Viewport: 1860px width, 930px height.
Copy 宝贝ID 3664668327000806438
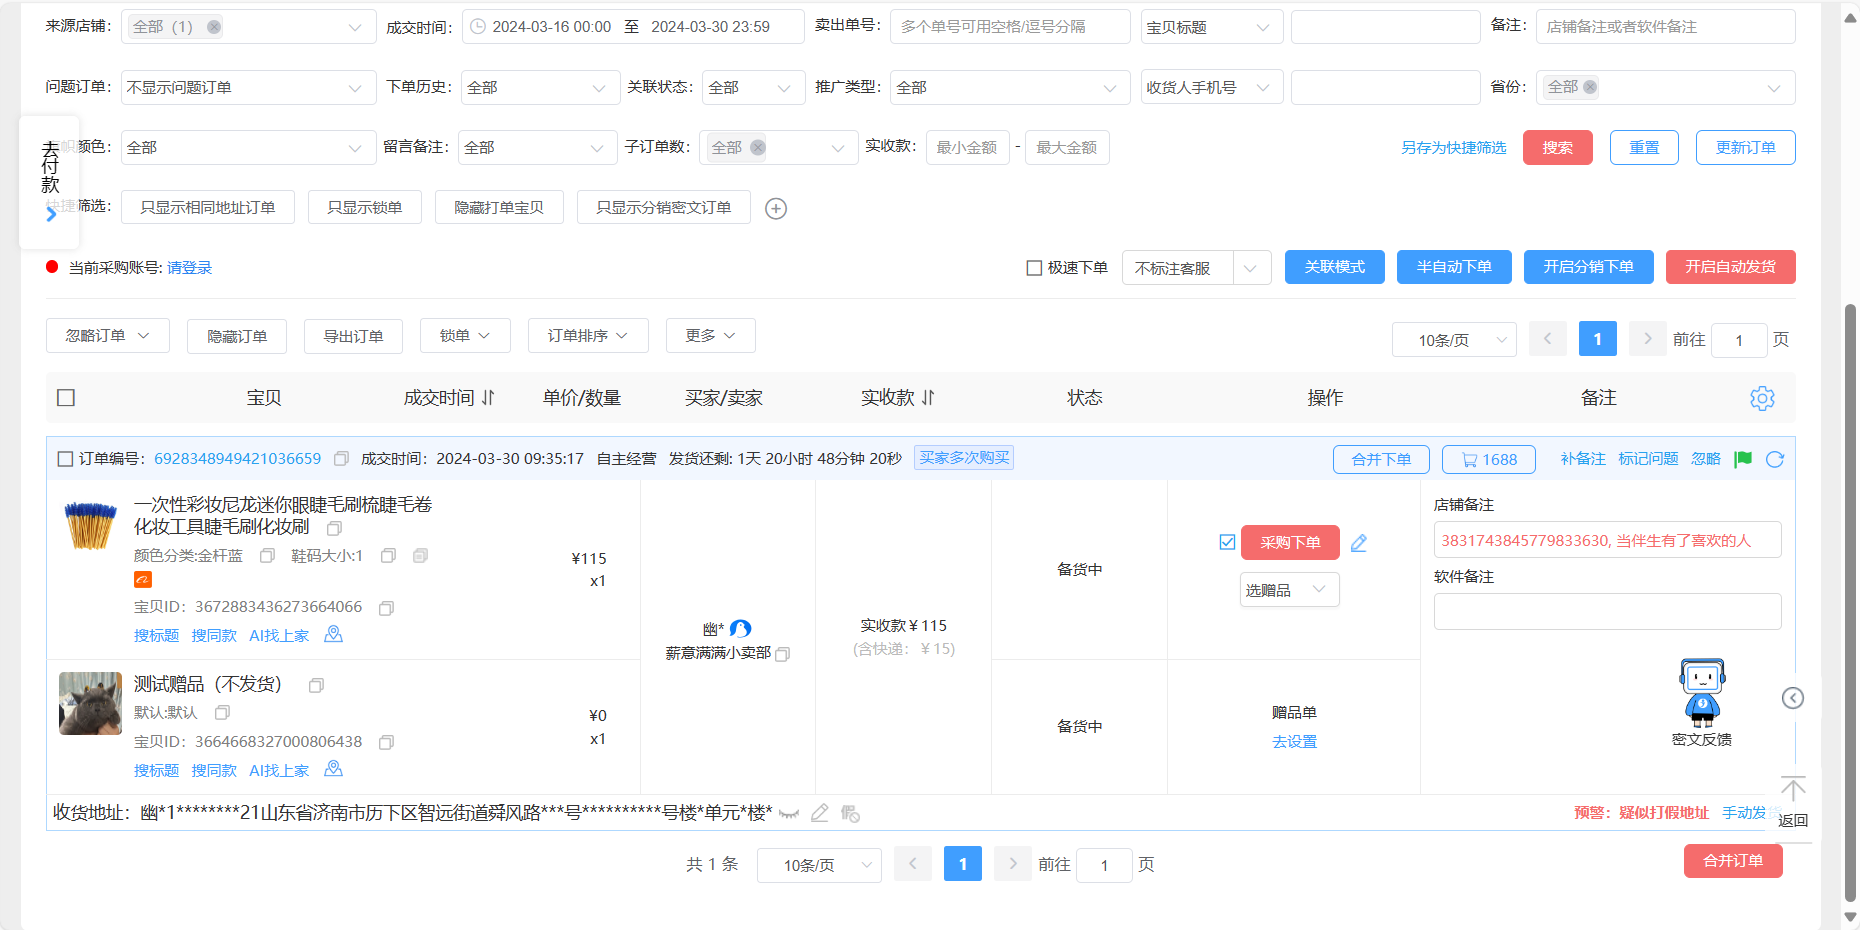point(387,743)
